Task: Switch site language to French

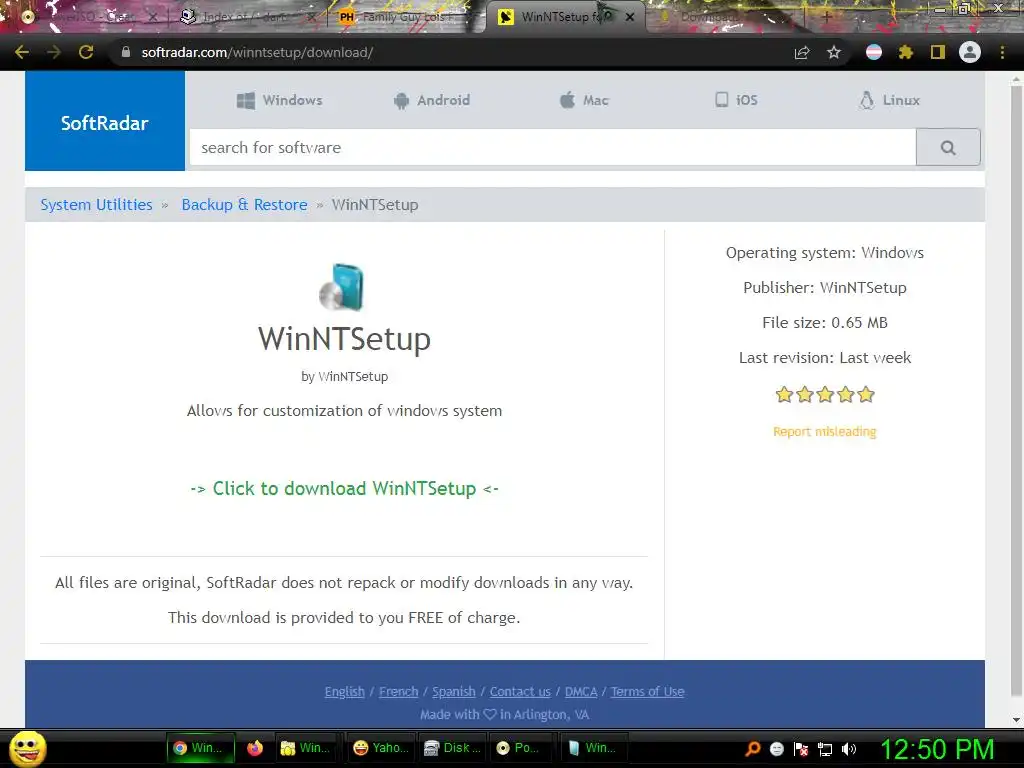Action: [398, 692]
